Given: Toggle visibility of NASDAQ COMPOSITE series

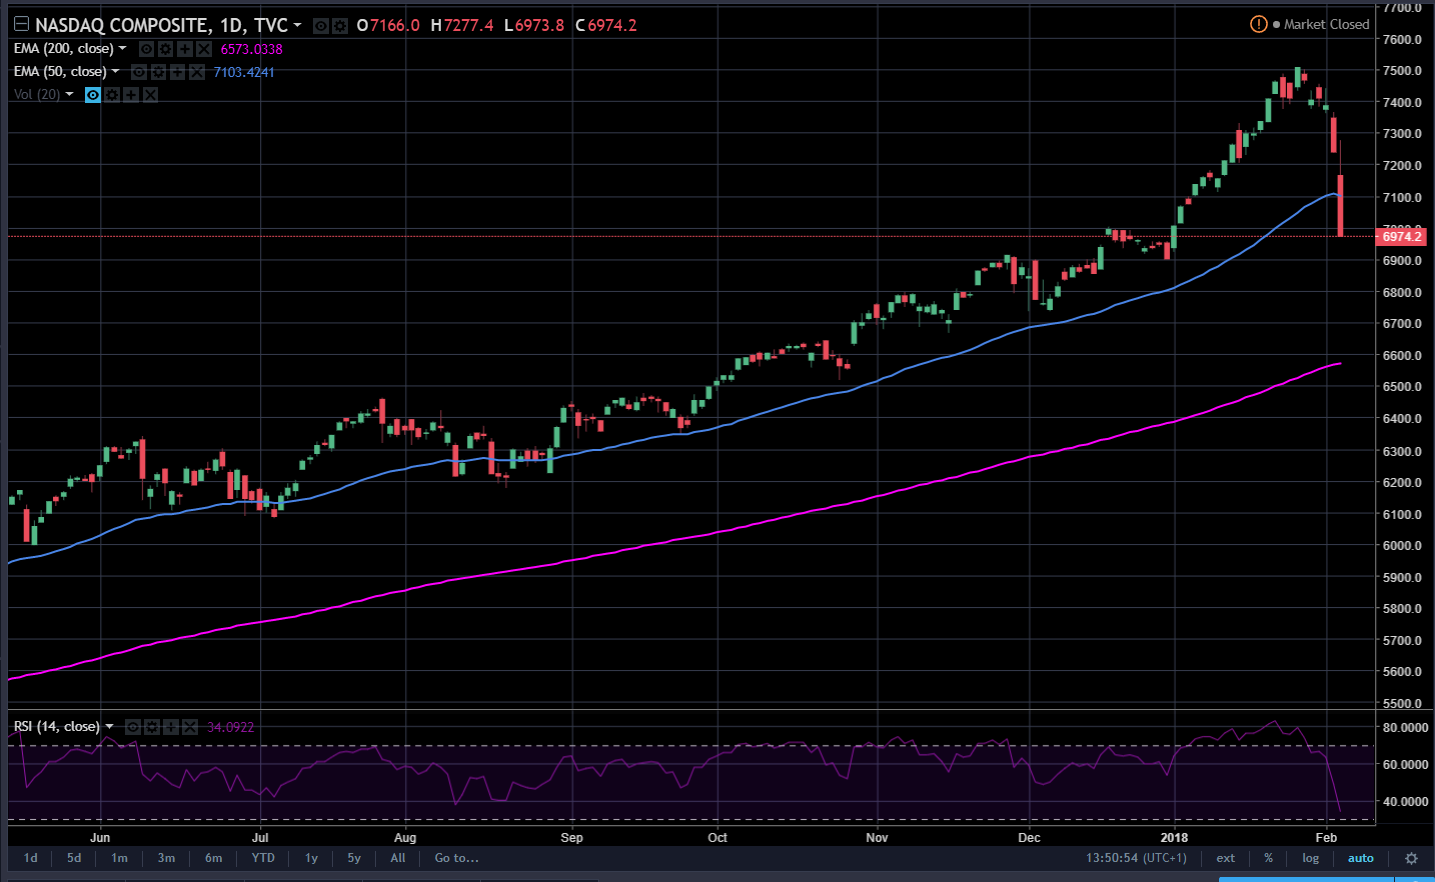Looking at the screenshot, I should point(321,26).
